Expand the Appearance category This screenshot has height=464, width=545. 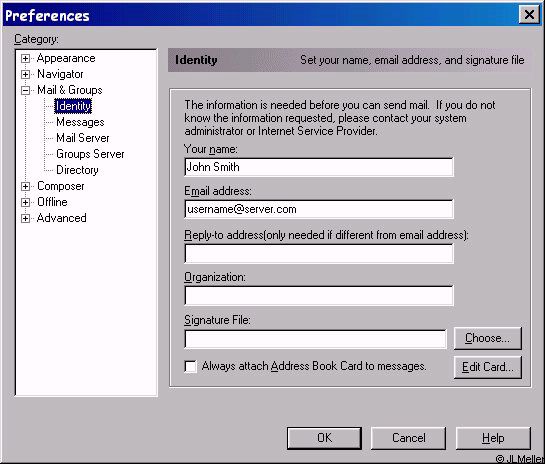tap(25, 58)
